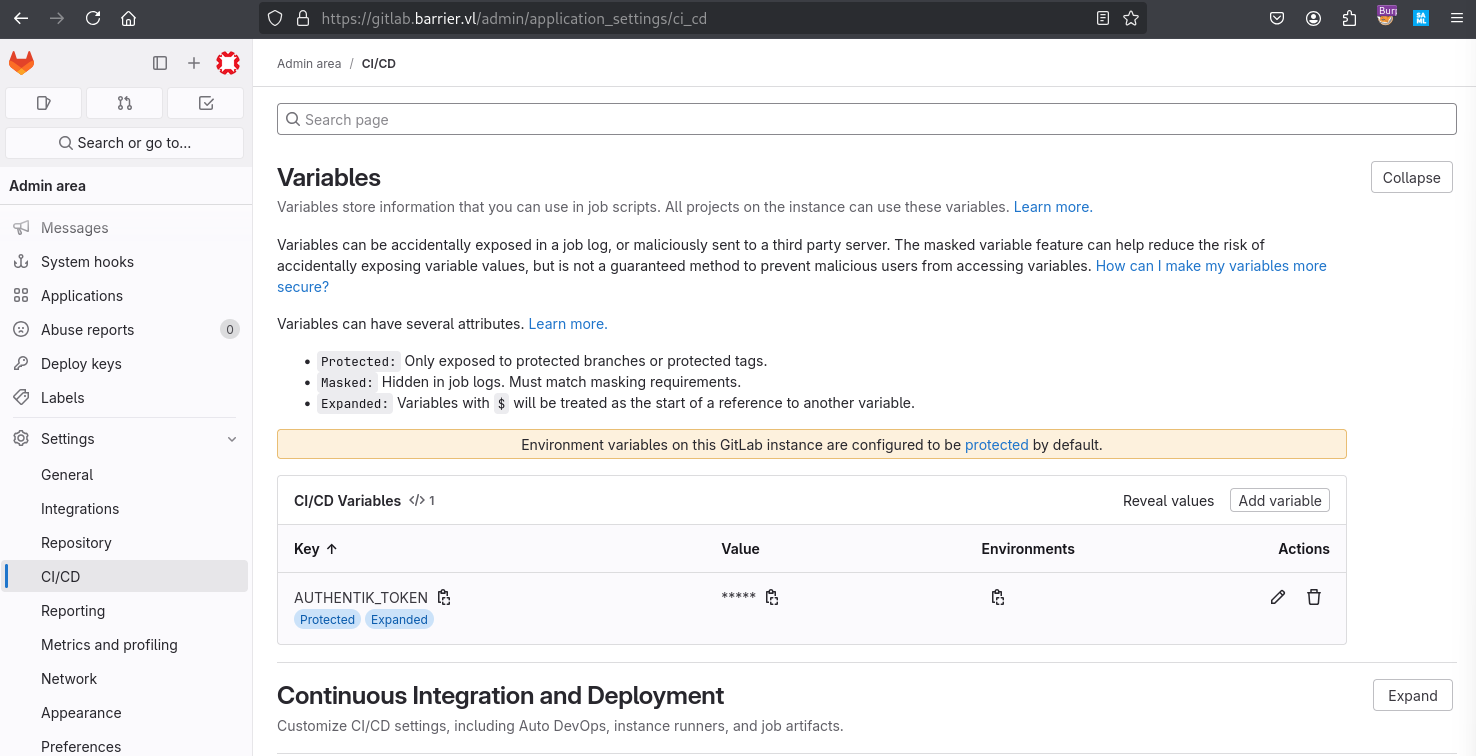1476x756 pixels.
Task: Click the Add variable button
Action: (x=1280, y=501)
